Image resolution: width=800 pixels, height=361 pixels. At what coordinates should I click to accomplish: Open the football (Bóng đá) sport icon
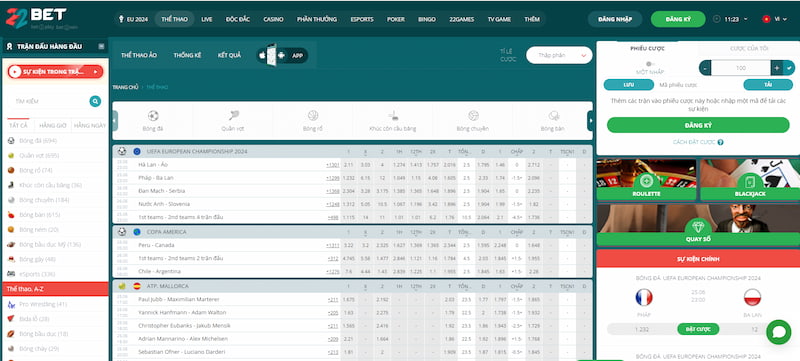(153, 116)
